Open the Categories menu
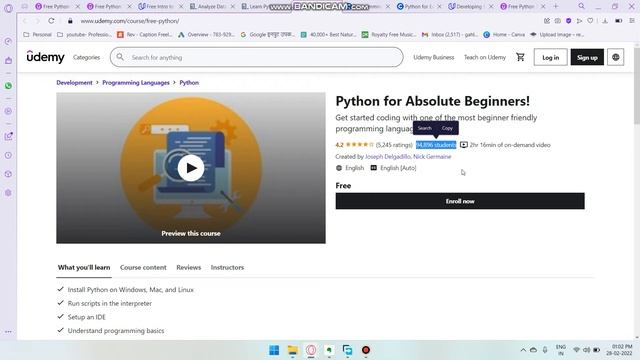The image size is (640, 360). point(87,58)
